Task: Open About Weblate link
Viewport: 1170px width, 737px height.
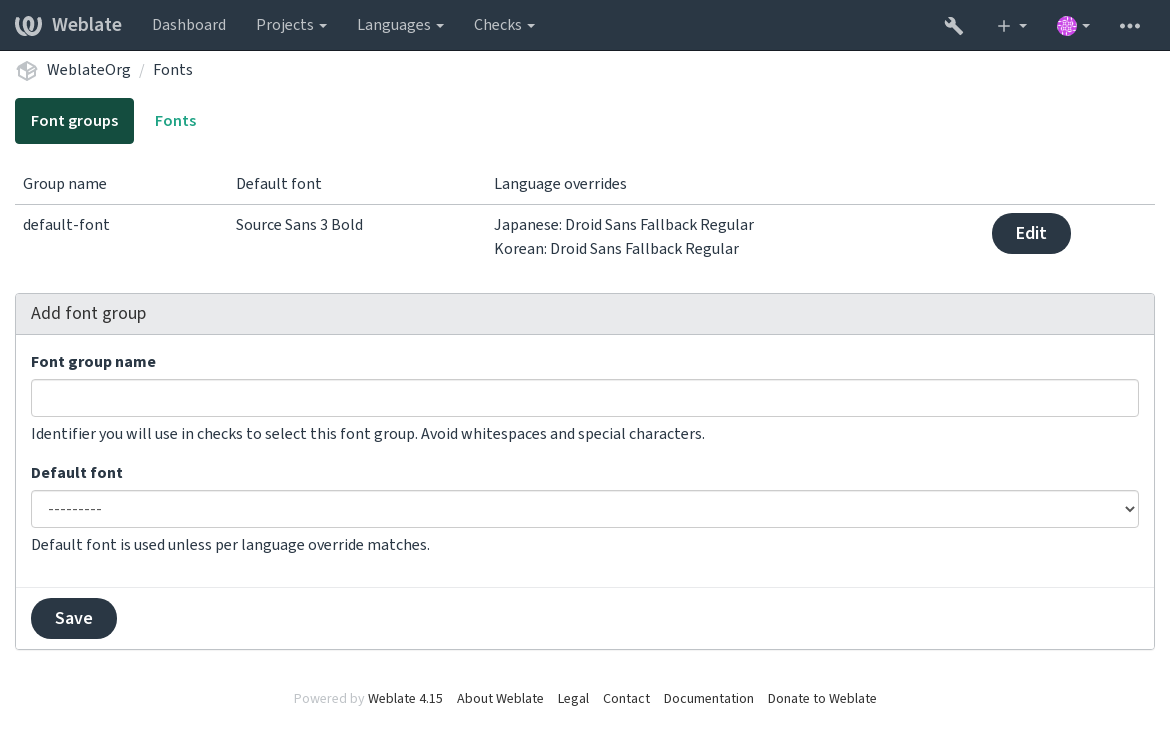Action: [500, 698]
